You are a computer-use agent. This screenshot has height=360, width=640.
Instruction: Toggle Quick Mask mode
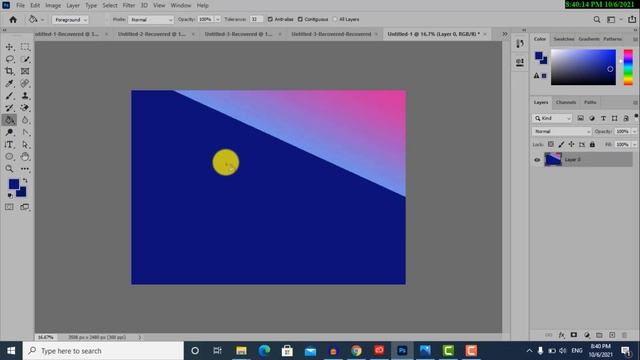[9, 207]
